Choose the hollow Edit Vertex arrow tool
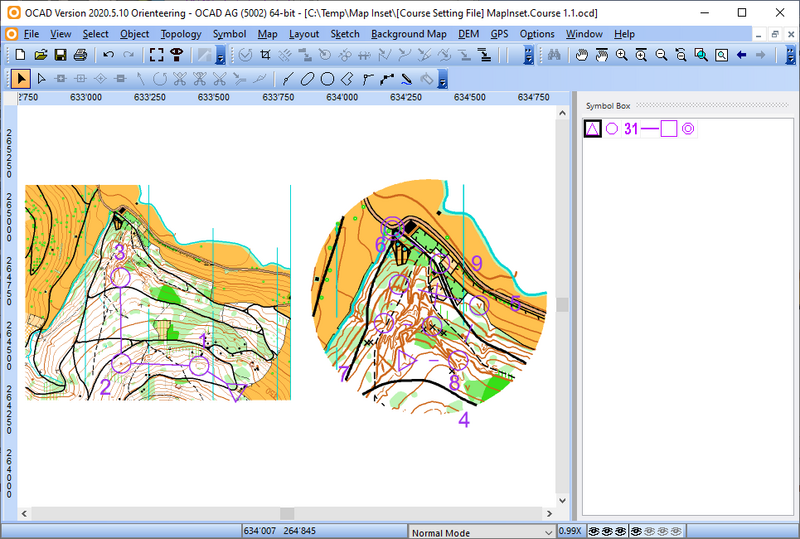The height and width of the screenshot is (539, 800). pos(42,79)
